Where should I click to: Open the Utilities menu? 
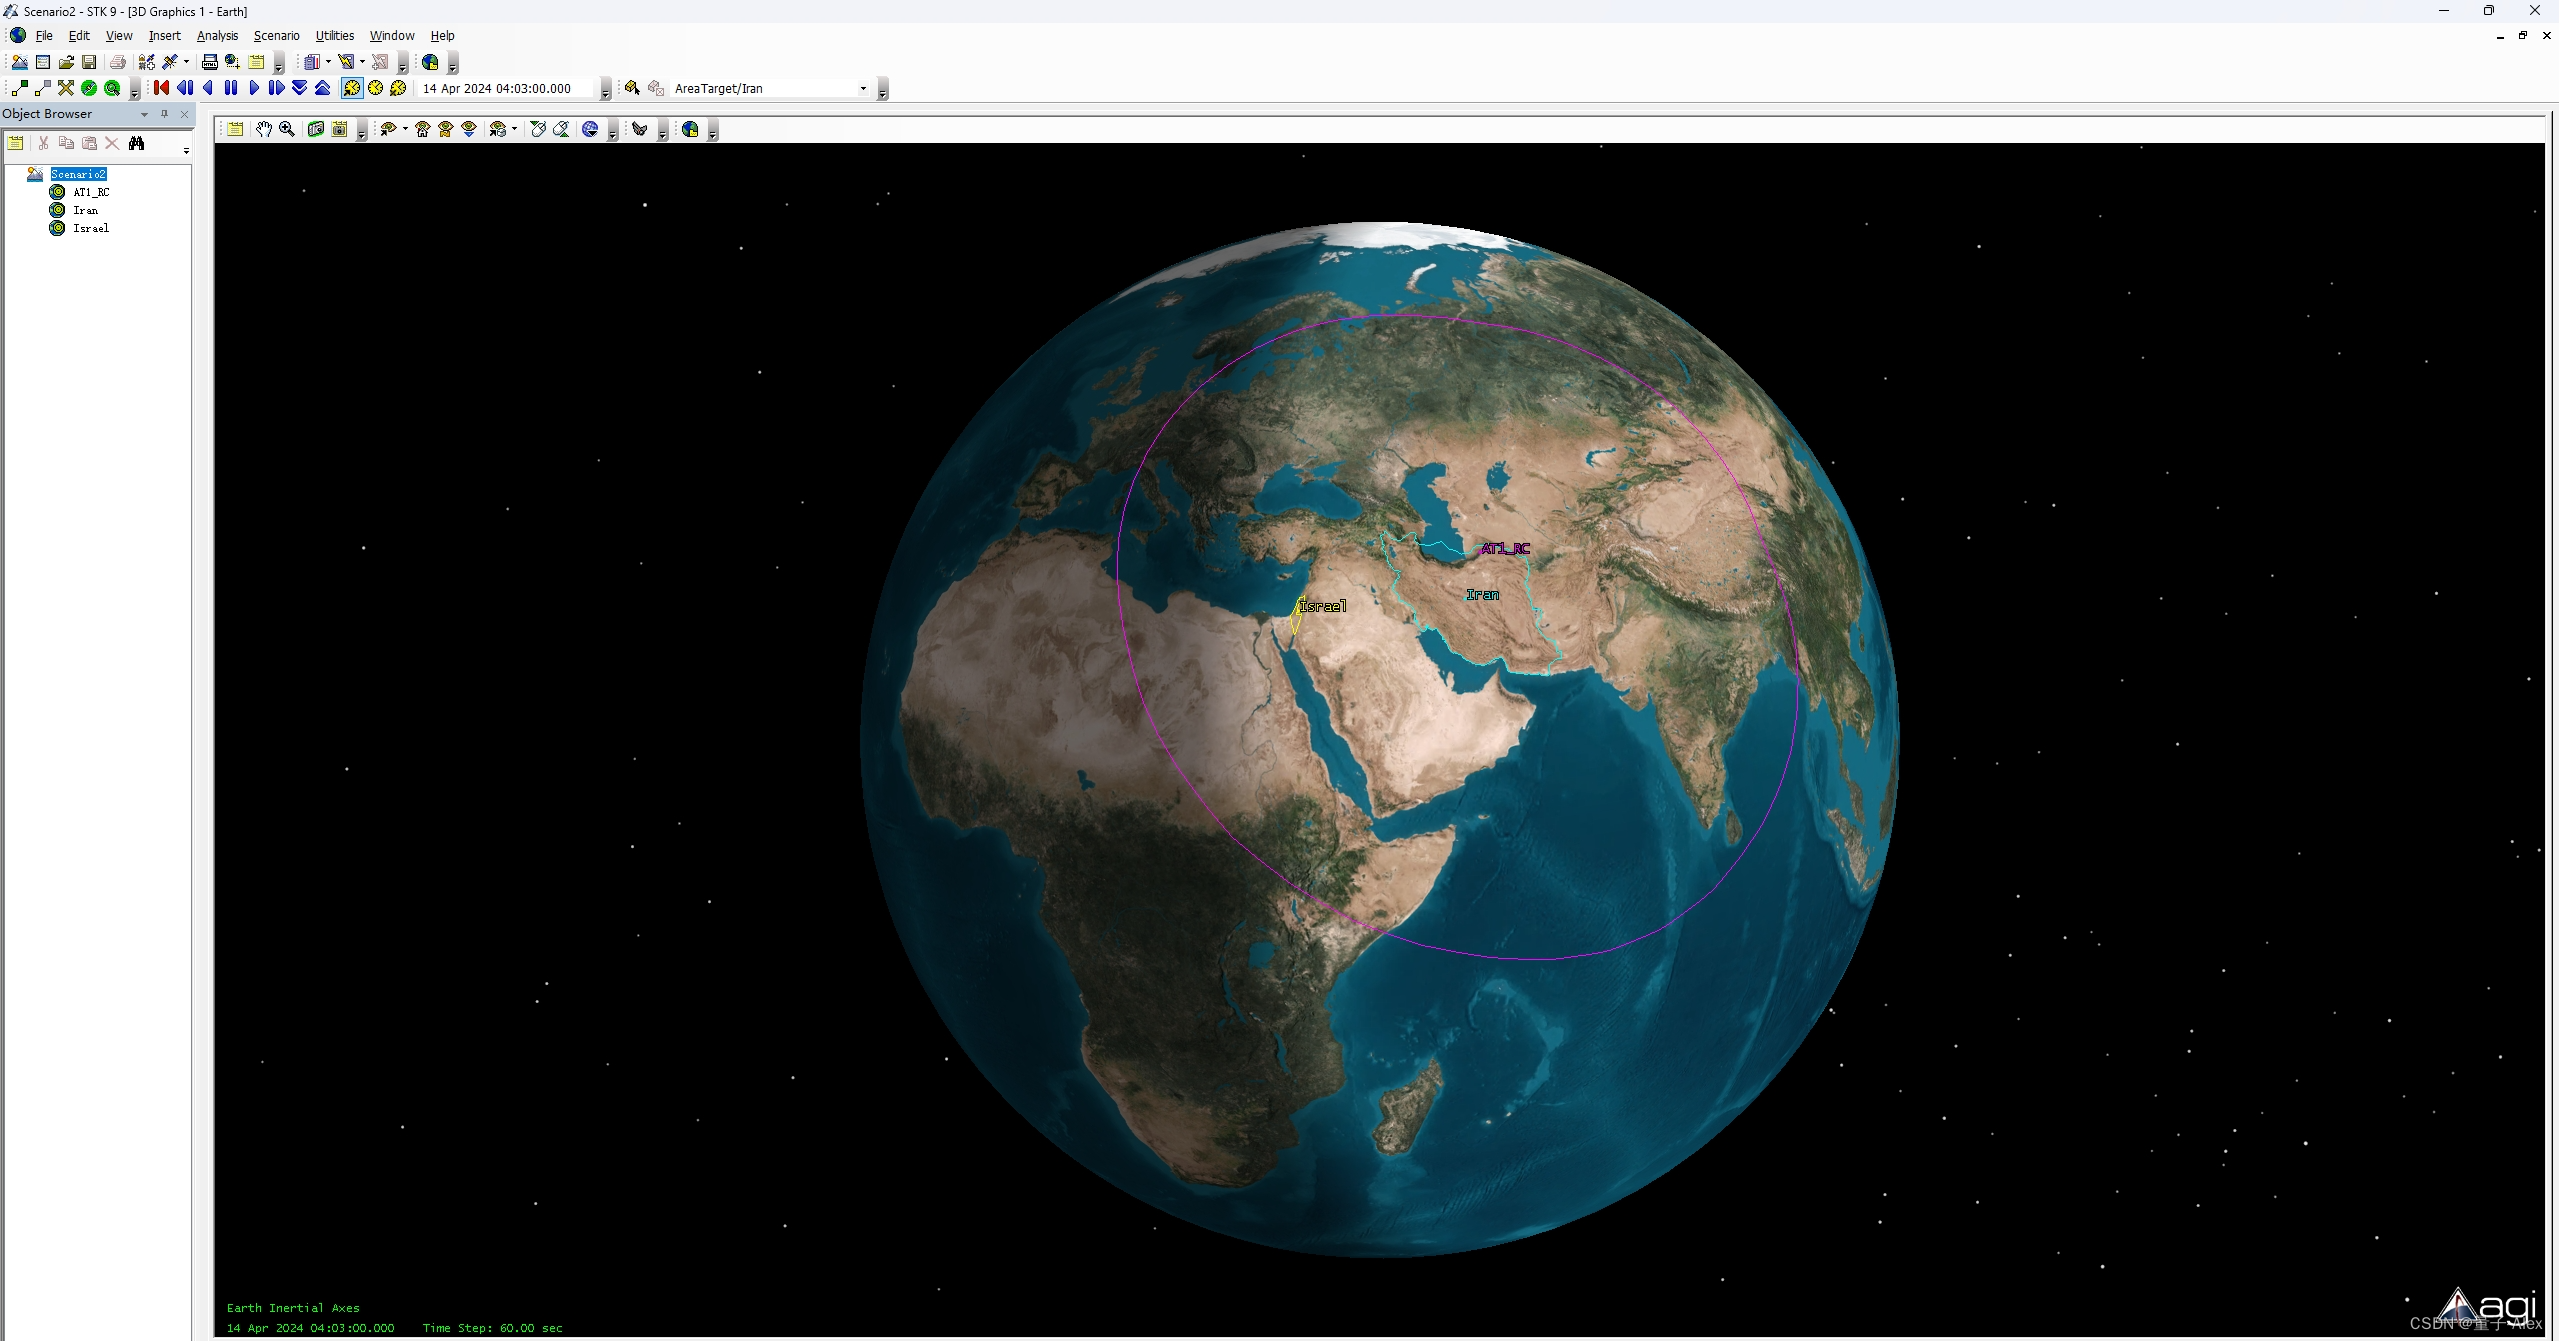tap(334, 35)
